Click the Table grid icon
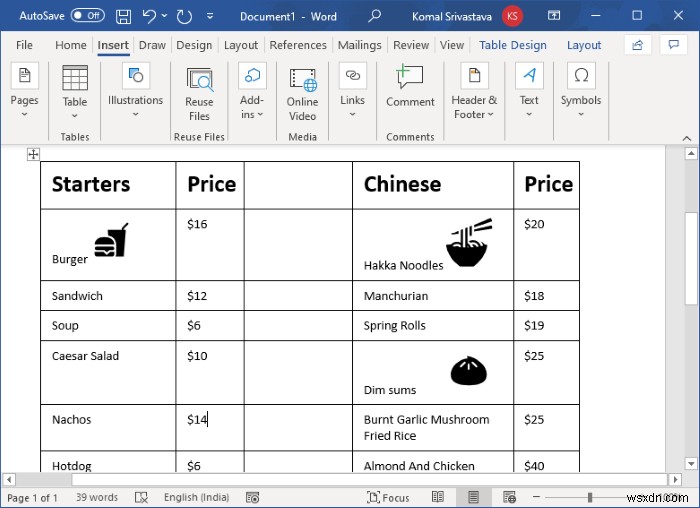This screenshot has height=508, width=700. tap(75, 78)
